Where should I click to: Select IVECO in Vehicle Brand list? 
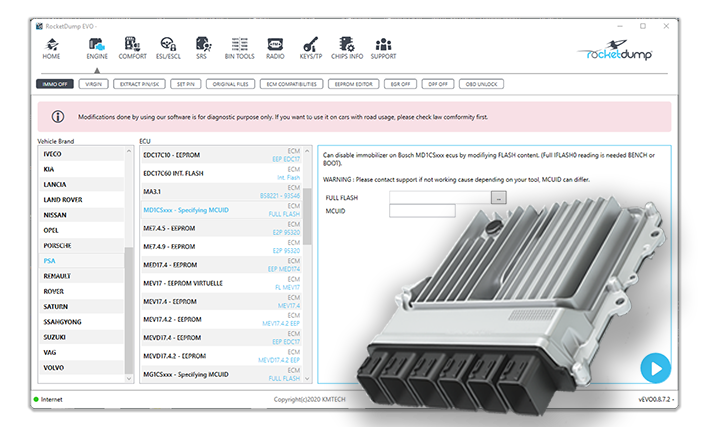[x=81, y=154]
